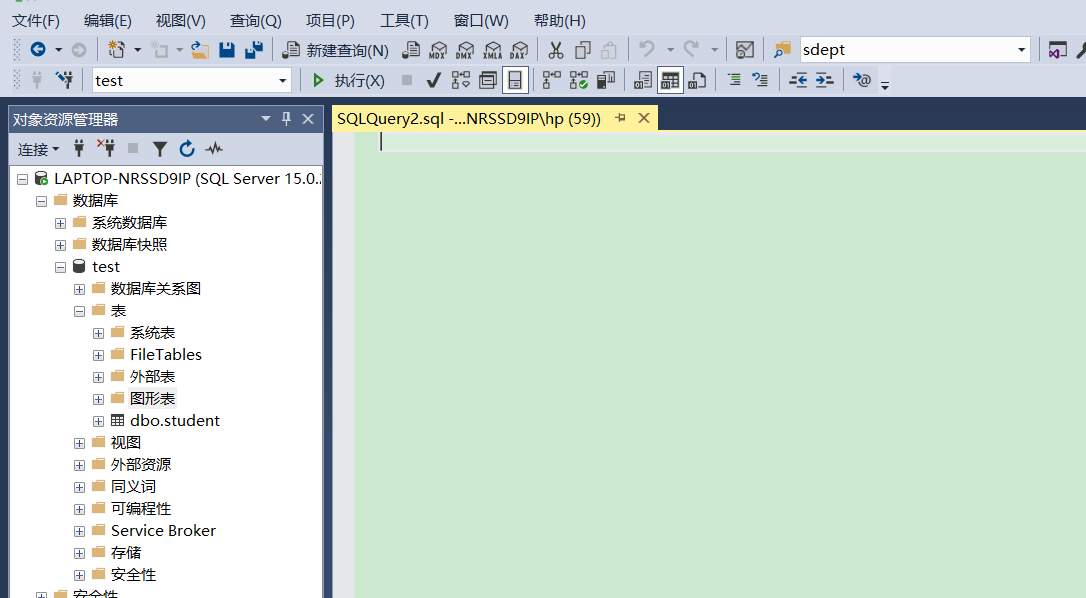The width and height of the screenshot is (1086, 598).
Task: Click the Query Options icon
Action: pyautogui.click(x=488, y=80)
